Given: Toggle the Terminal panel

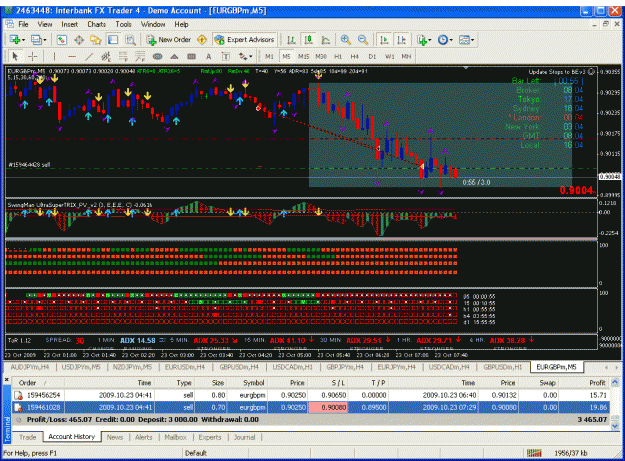Looking at the screenshot, I should (113, 40).
